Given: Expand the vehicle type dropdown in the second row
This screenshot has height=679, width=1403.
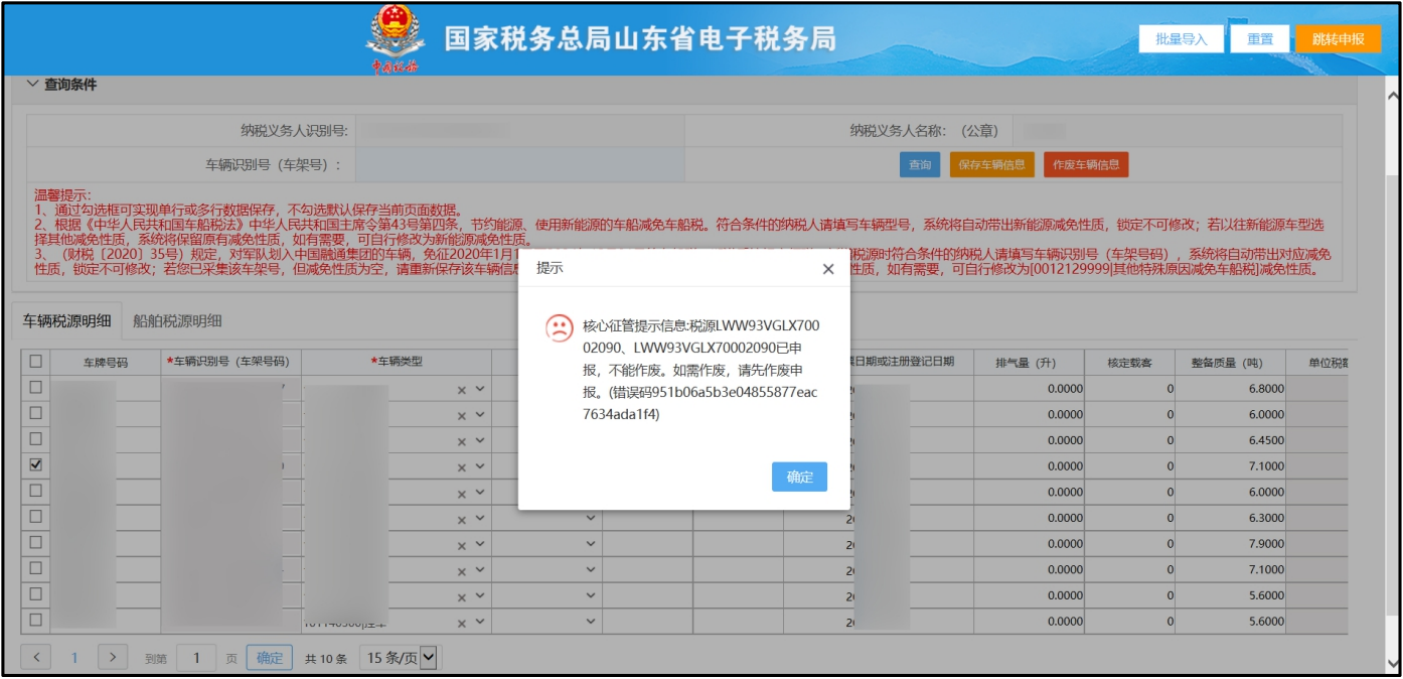Looking at the screenshot, I should click(x=480, y=414).
